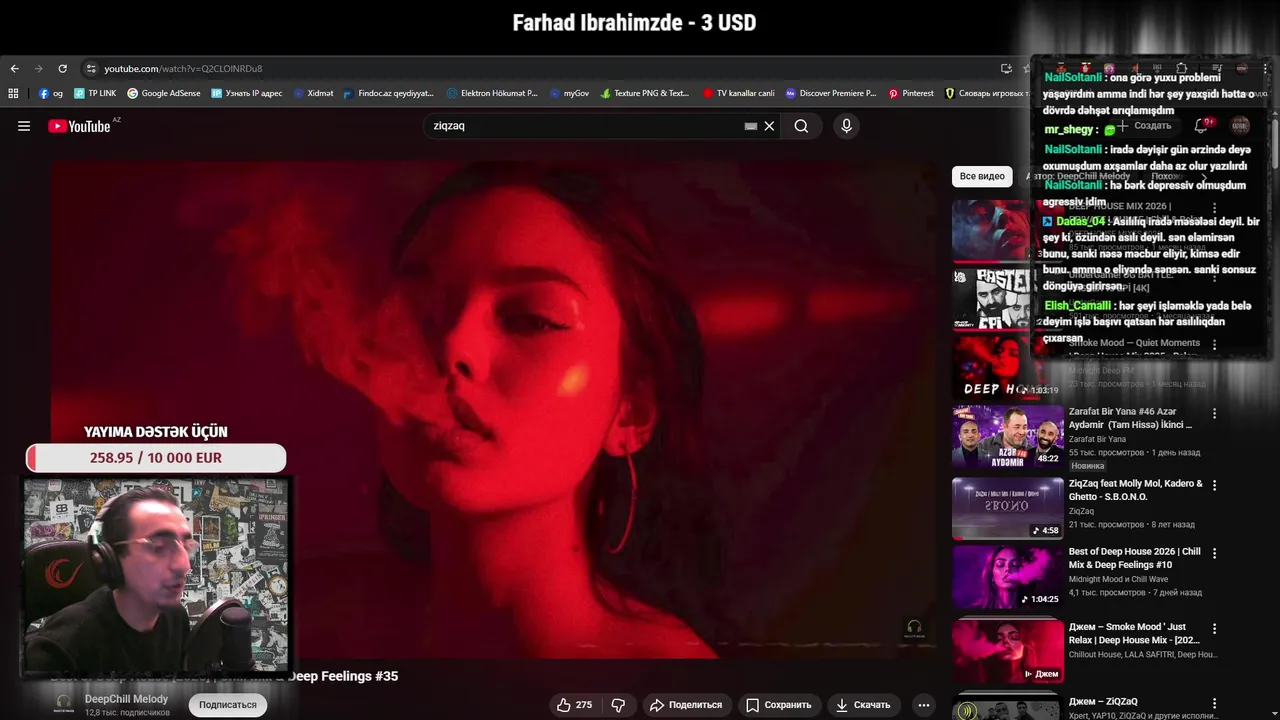Open the browser apps grid shortcut
The image size is (1280, 720).
[x=13, y=93]
